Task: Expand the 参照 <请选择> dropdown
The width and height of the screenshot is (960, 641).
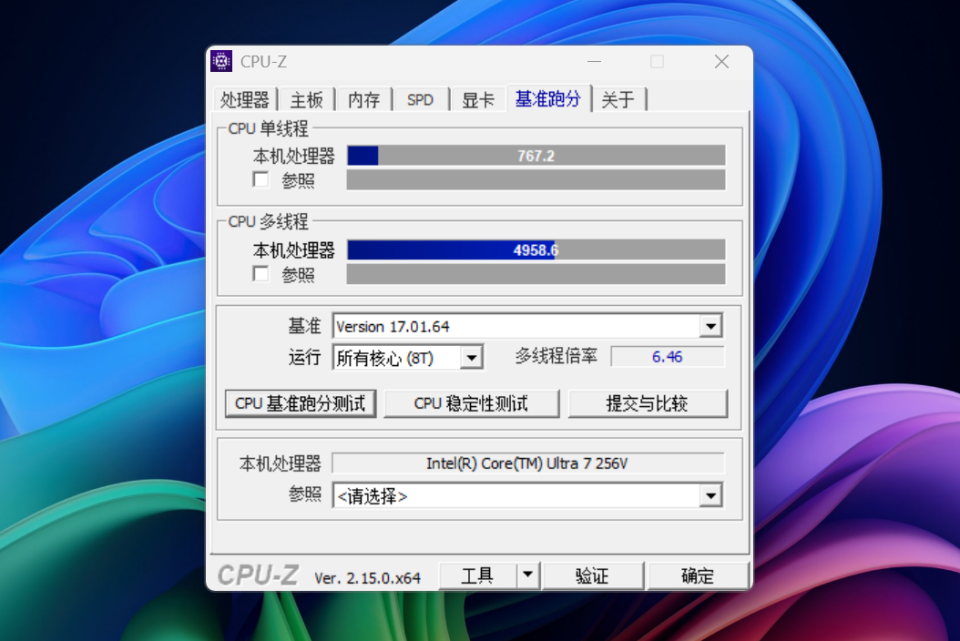Action: coord(710,495)
